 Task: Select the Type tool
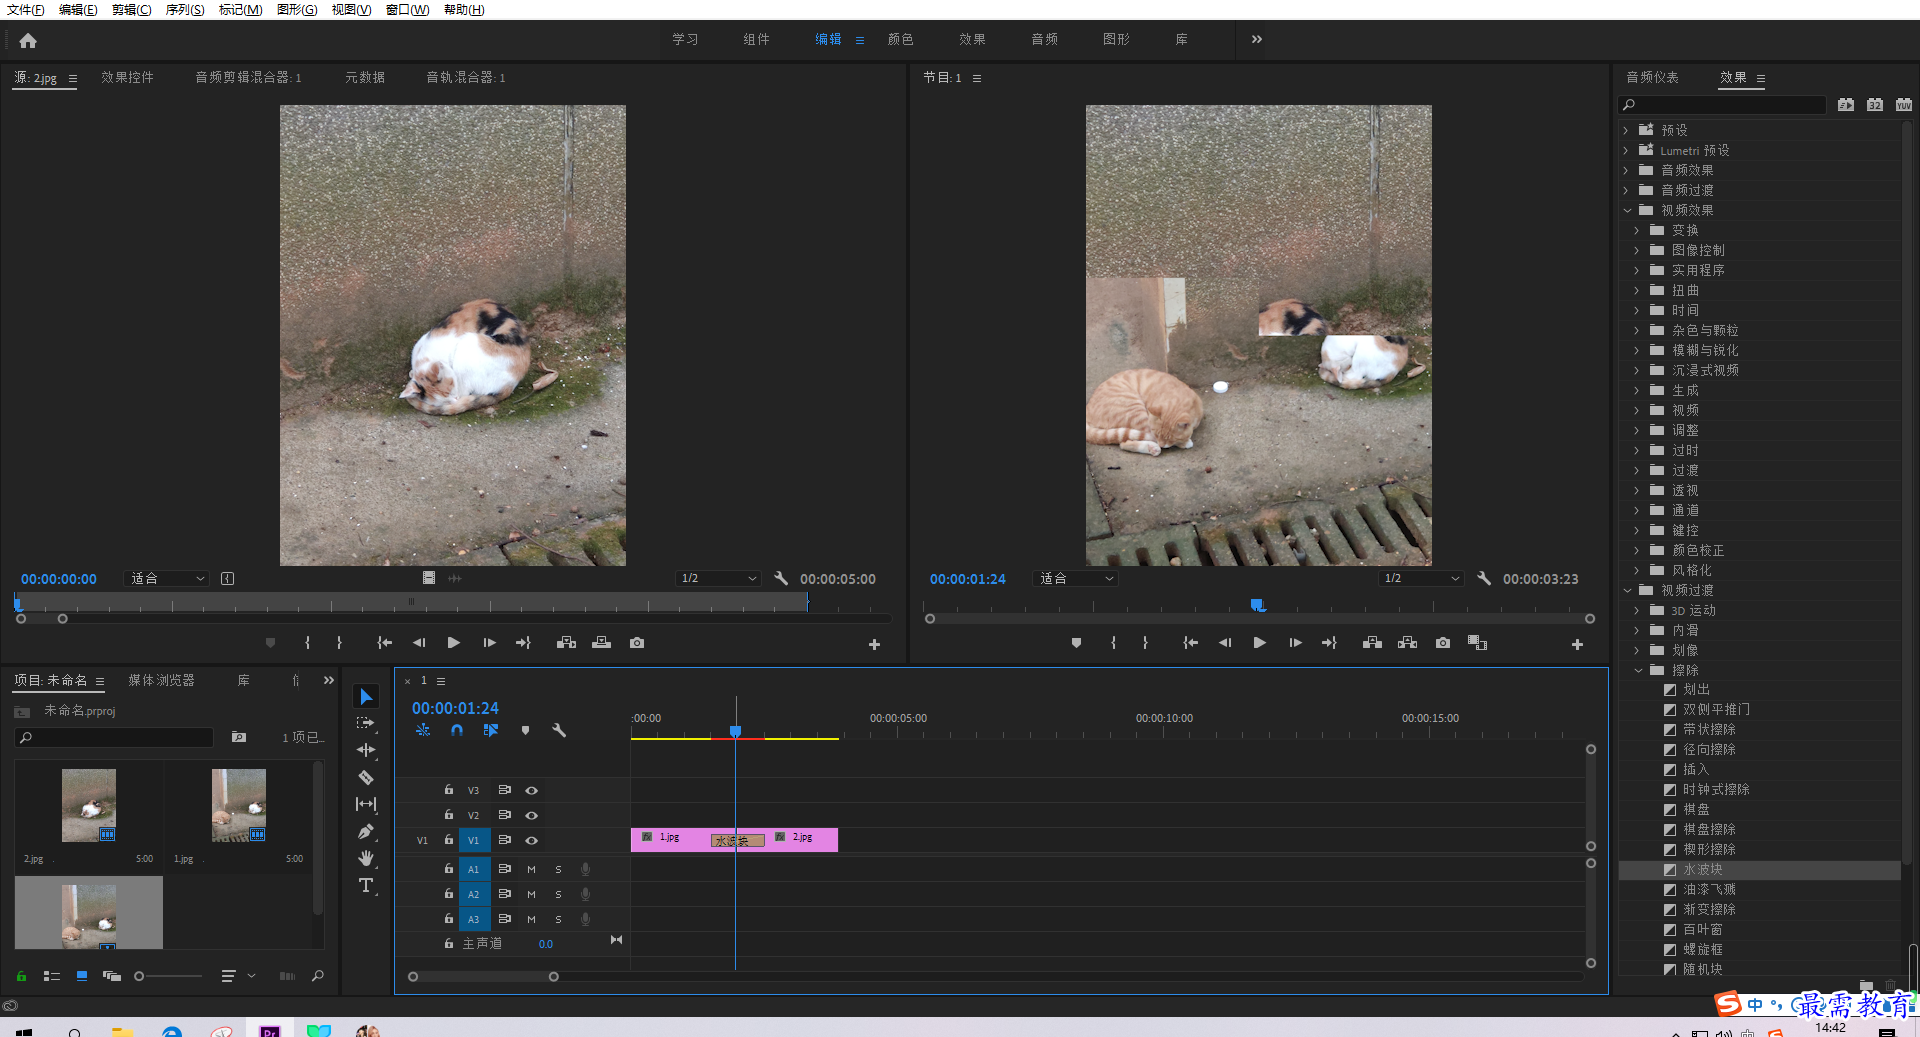pos(366,885)
